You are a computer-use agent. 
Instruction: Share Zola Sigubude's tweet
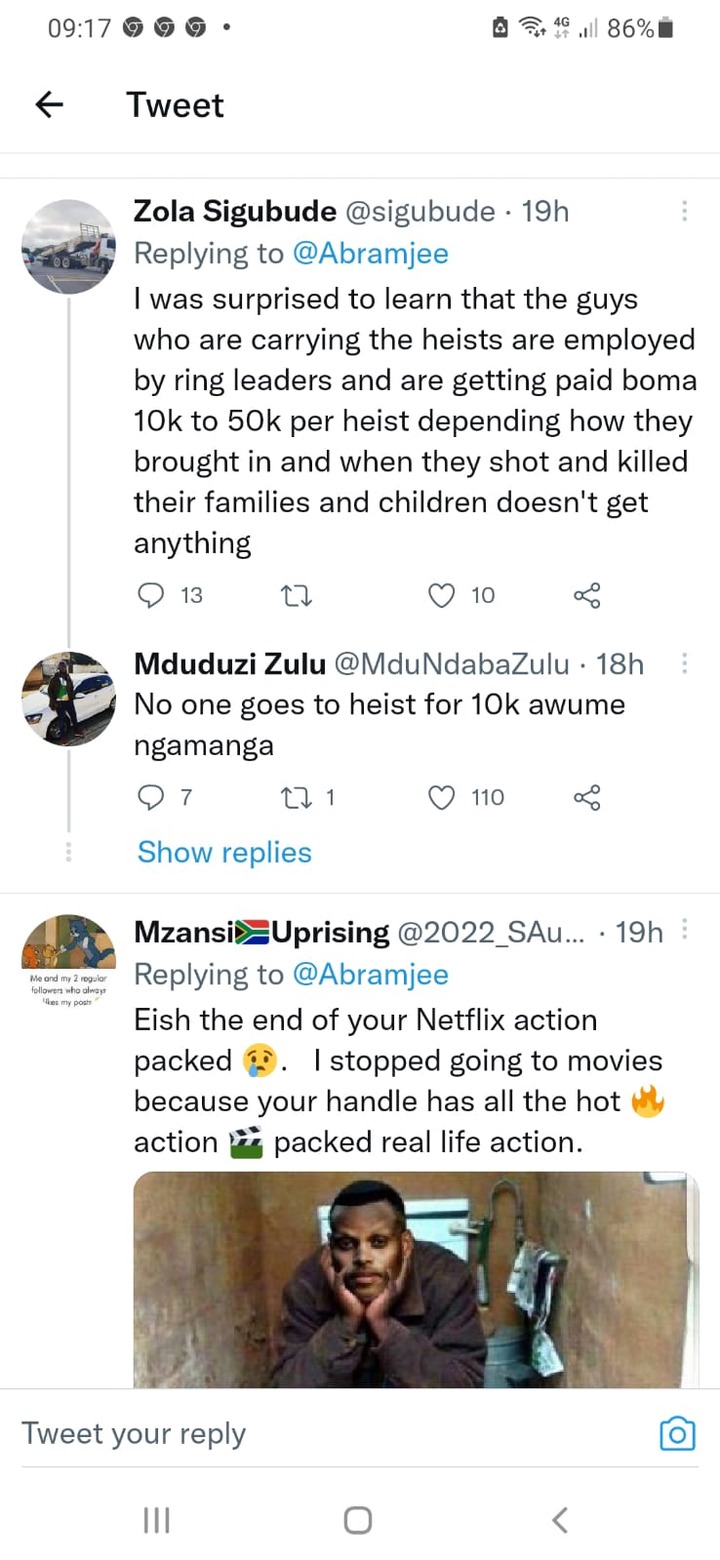pyautogui.click(x=587, y=596)
